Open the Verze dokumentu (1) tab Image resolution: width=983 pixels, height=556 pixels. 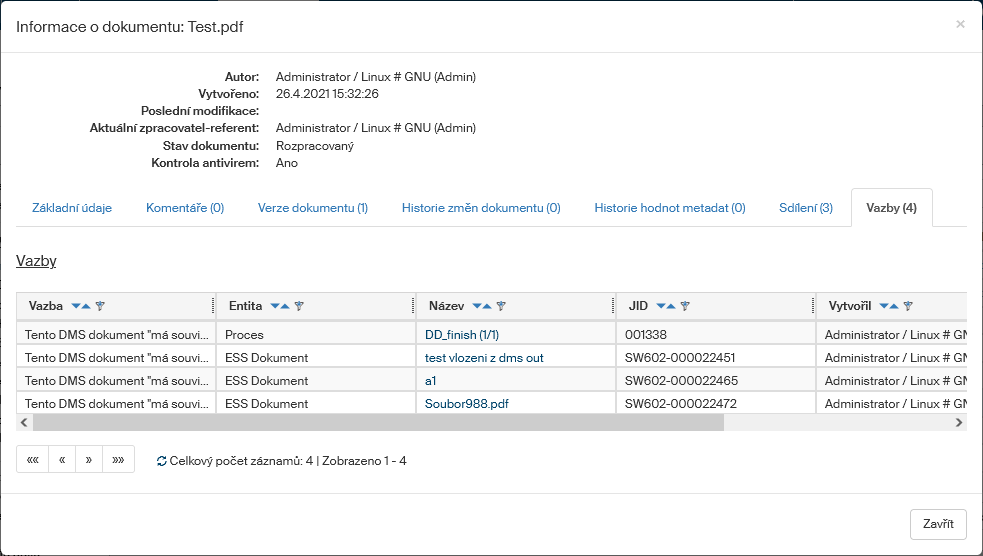coord(313,208)
